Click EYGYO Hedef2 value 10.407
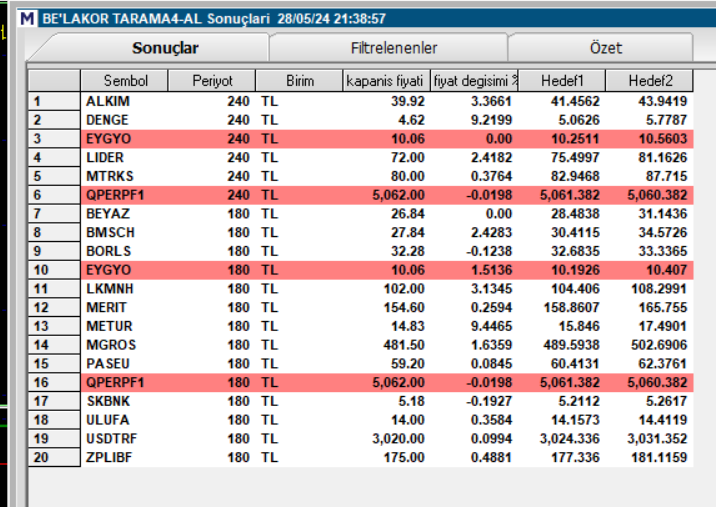This screenshot has width=716, height=507. click(666, 270)
